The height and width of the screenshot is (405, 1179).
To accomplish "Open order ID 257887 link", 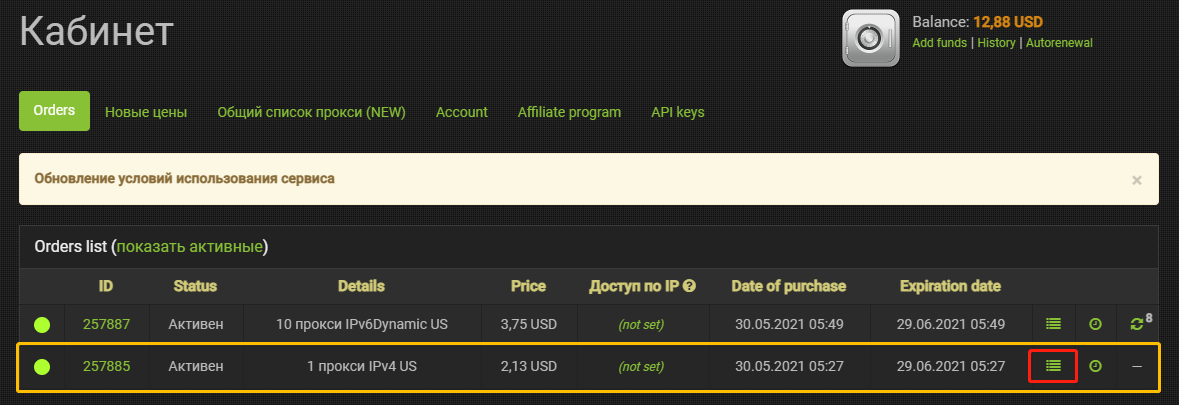I will pos(106,325).
